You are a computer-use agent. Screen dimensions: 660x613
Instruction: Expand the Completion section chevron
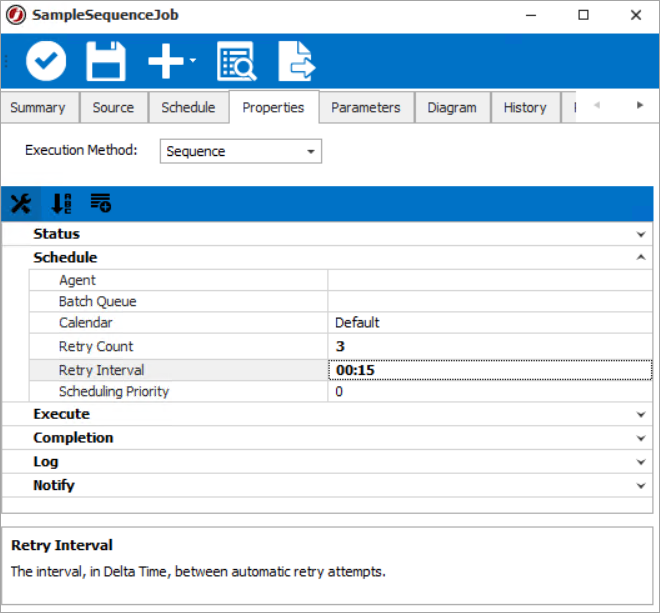[x=641, y=438]
